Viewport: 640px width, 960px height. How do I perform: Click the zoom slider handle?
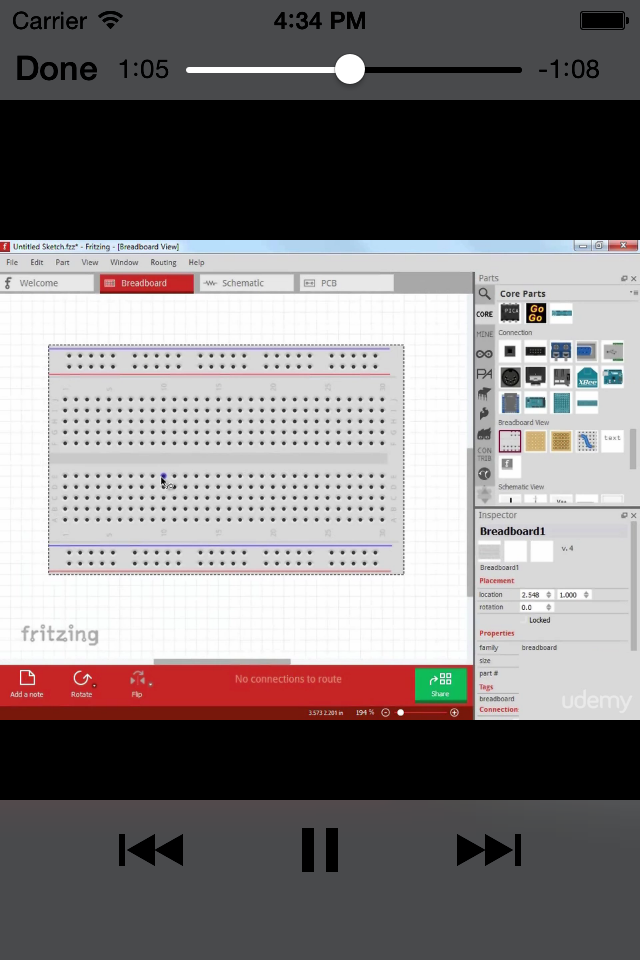[x=401, y=712]
